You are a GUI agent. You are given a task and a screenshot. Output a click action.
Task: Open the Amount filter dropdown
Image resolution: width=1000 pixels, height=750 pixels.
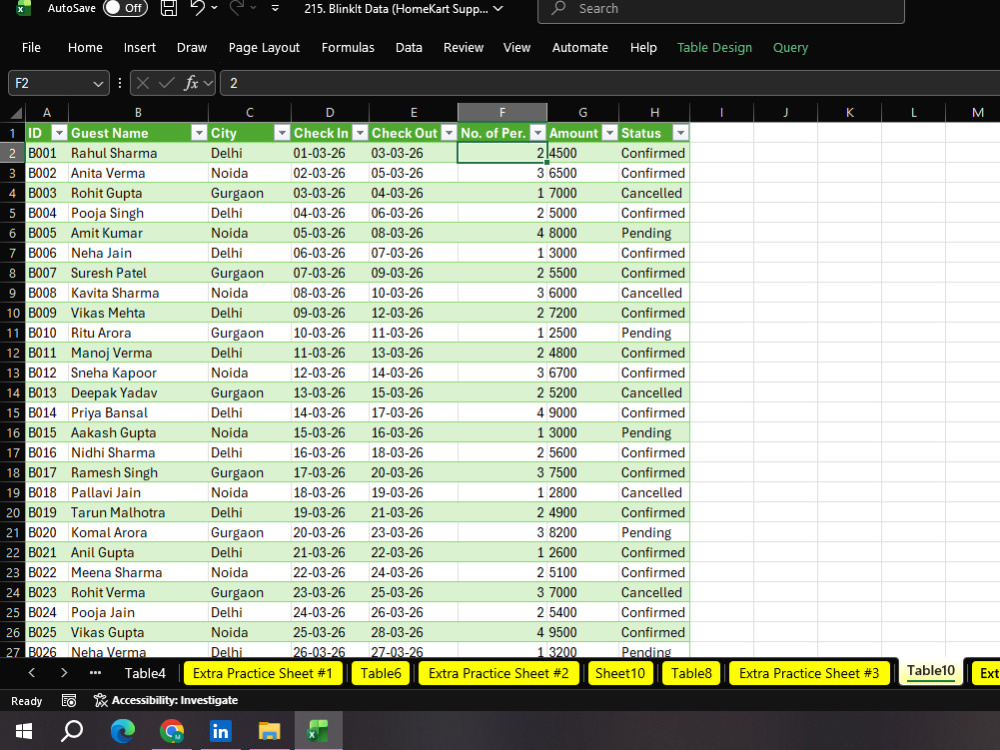click(x=610, y=133)
